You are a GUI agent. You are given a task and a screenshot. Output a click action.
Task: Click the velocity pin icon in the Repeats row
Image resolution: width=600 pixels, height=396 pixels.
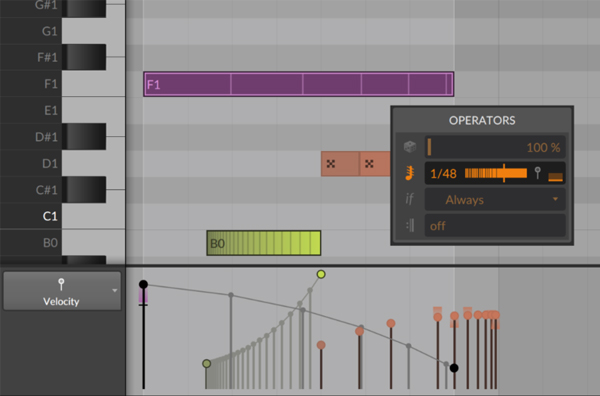(x=538, y=173)
